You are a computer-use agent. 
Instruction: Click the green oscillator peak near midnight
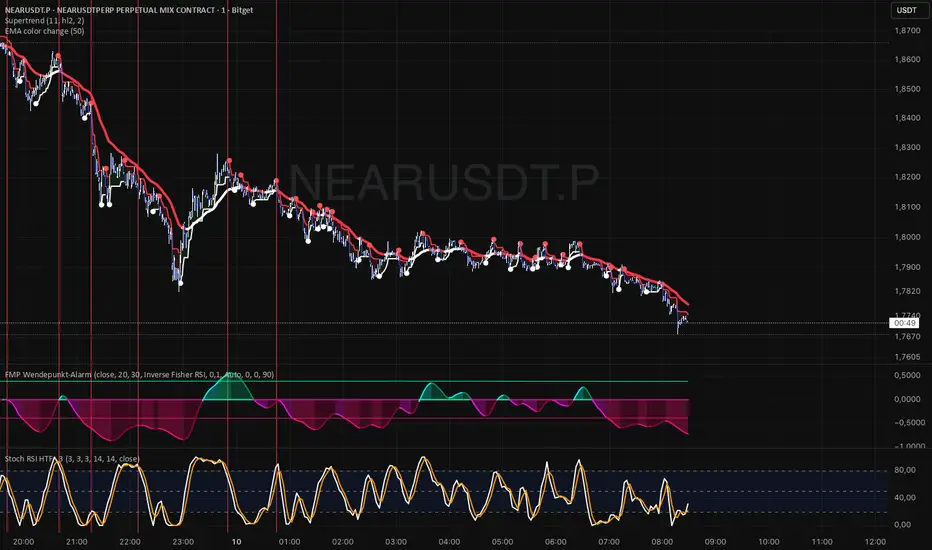pyautogui.click(x=231, y=378)
